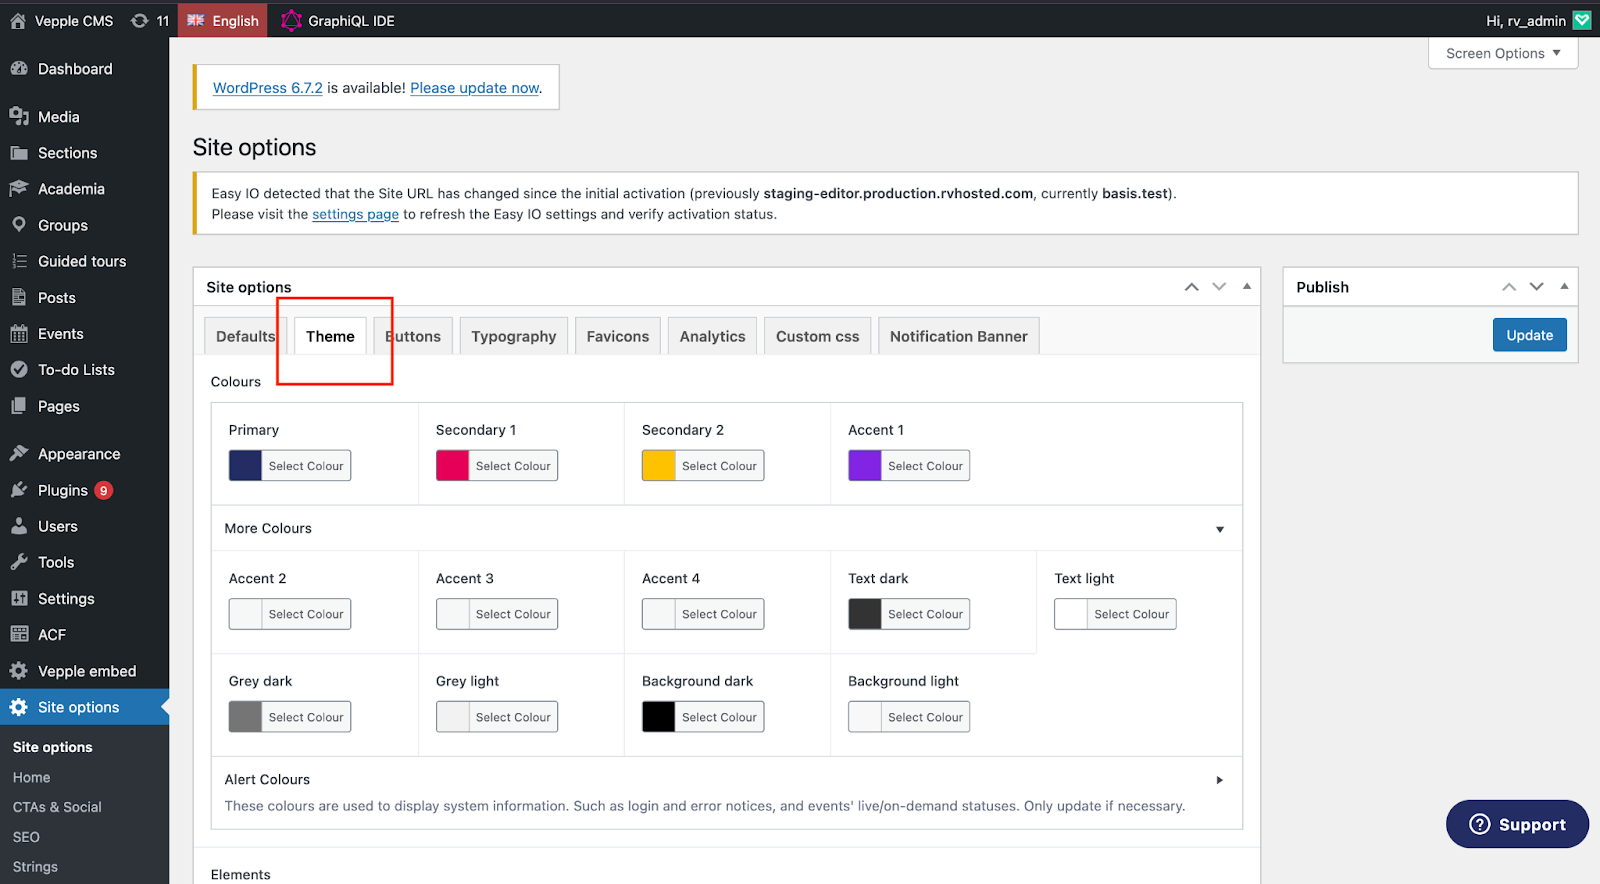
Task: Move Site options panel up arrow
Action: tap(1192, 287)
